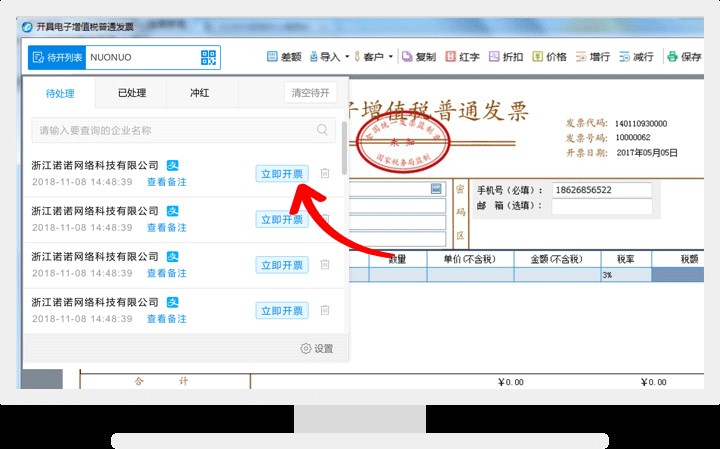Expand the 导入 dropdown arrow
This screenshot has height=449, width=720.
pyautogui.click(x=347, y=56)
